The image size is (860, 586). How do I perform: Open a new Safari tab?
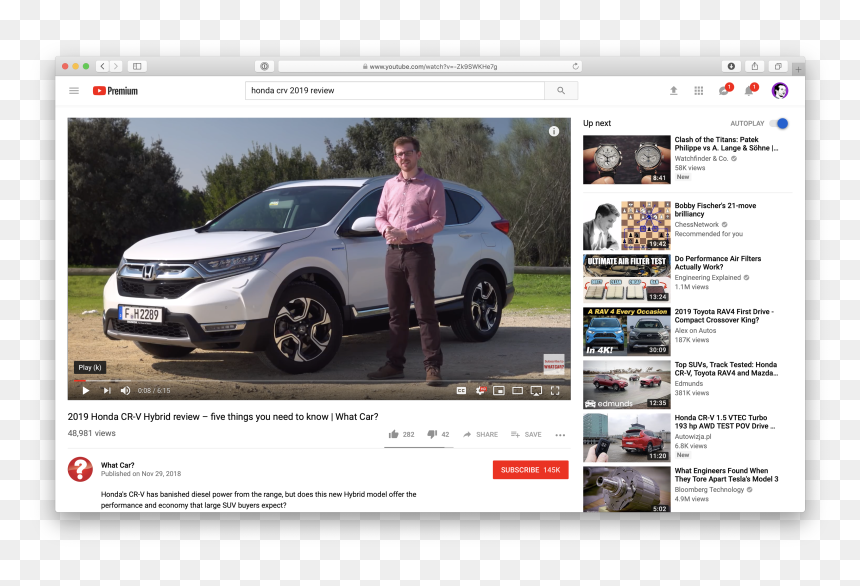[x=799, y=69]
